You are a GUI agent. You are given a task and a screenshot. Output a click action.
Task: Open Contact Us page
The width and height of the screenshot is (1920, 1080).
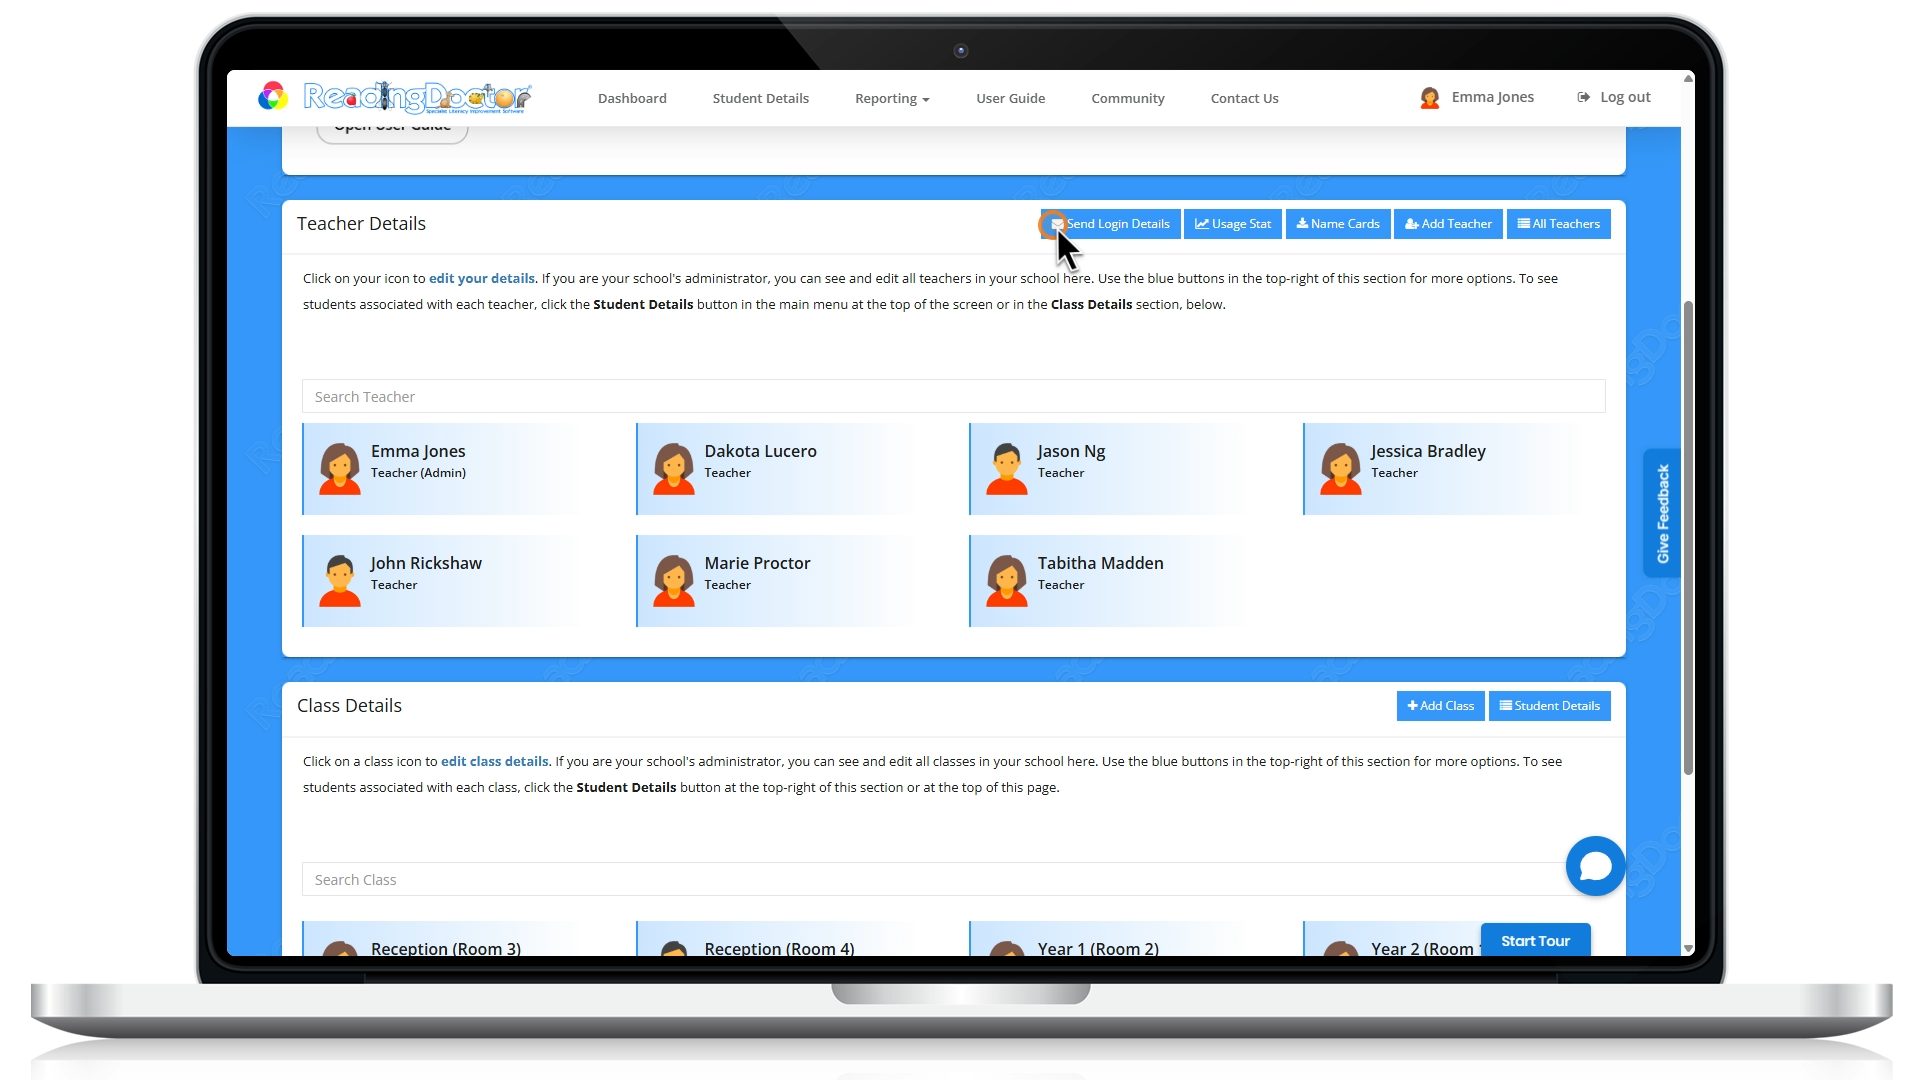coord(1244,98)
